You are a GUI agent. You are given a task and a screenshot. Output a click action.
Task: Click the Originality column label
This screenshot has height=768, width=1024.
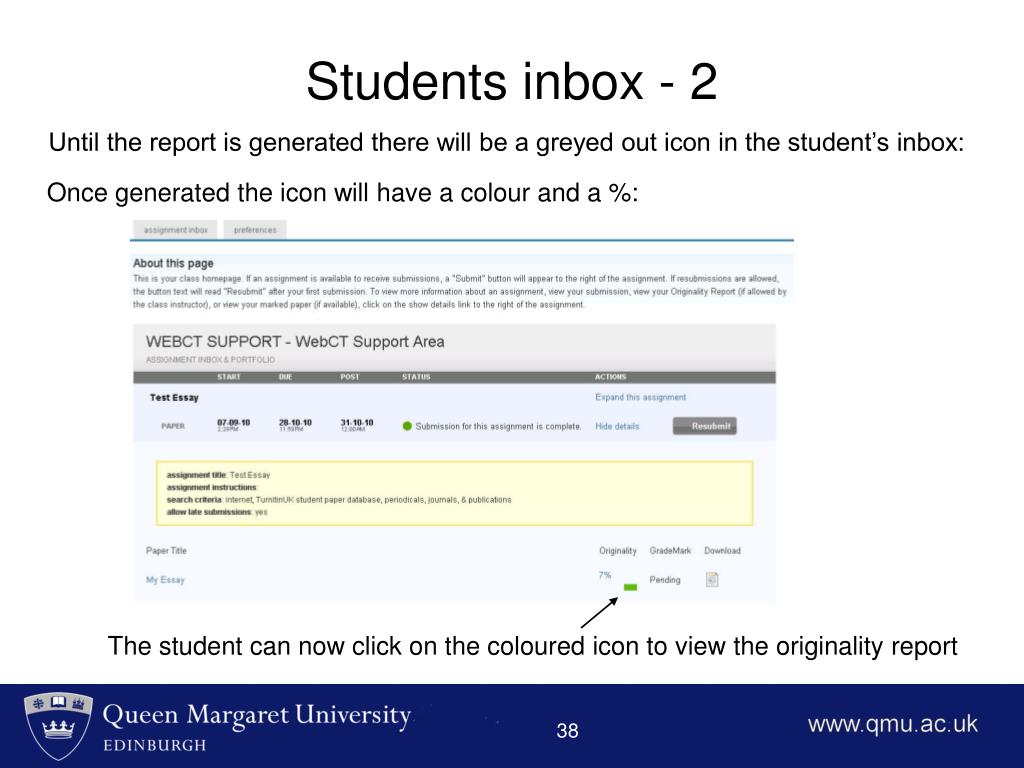coord(618,551)
